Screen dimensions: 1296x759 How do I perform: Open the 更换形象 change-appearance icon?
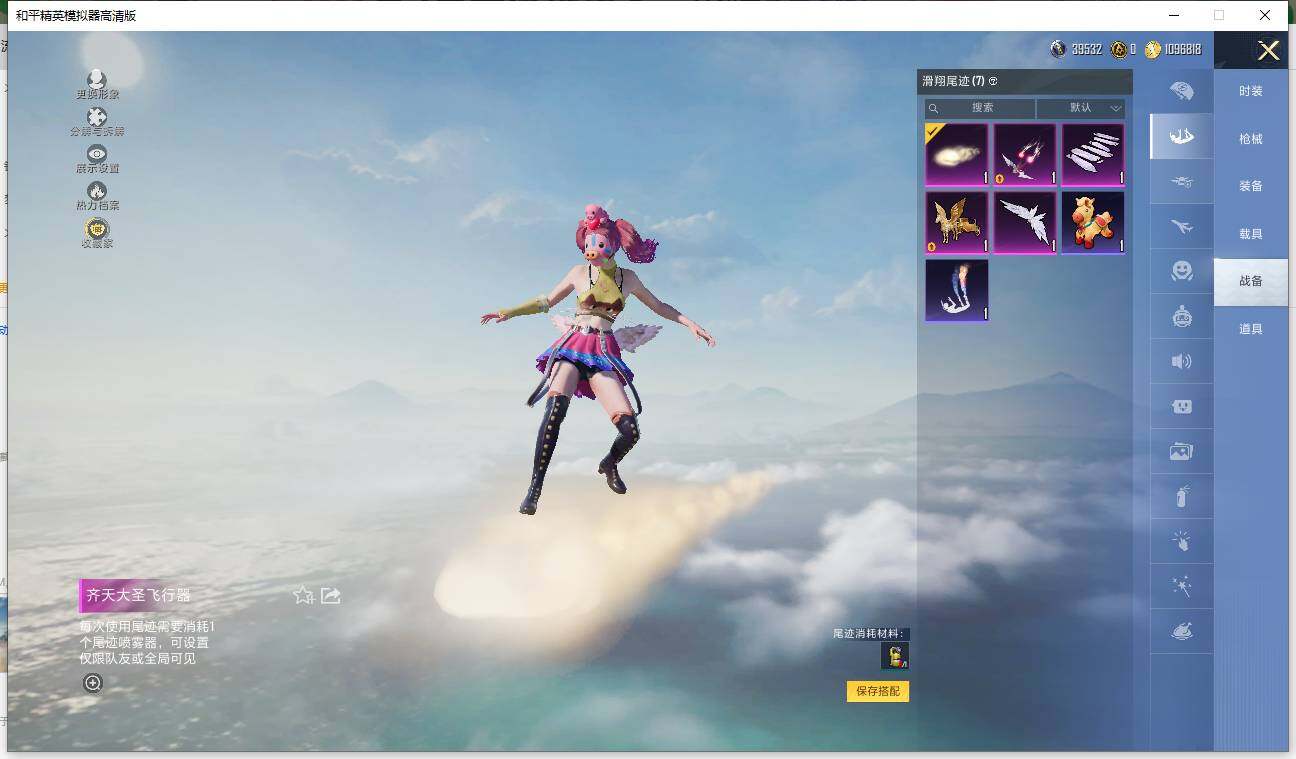(97, 79)
